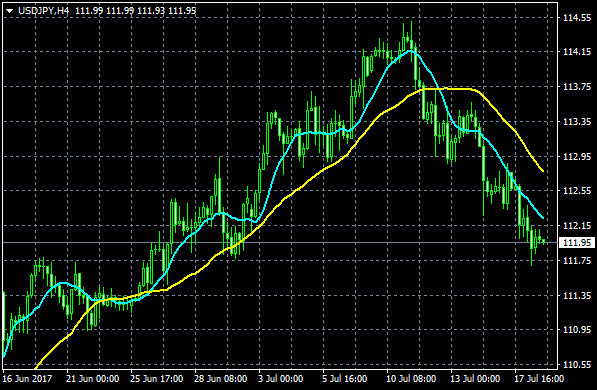Click the OHLC values 111.99 111.99 111.93 111.95

click(x=136, y=11)
